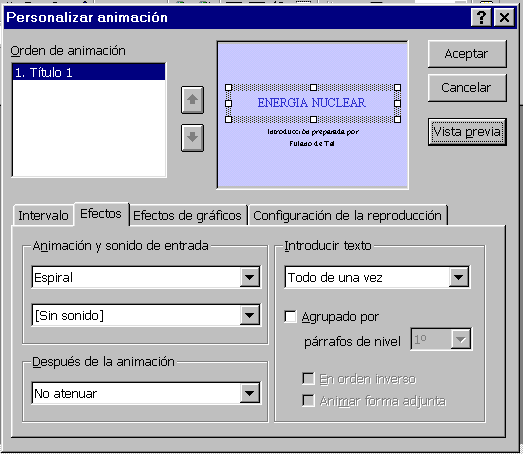This screenshot has height=454, width=523.
Task: Expand the No atenuar dropdown
Action: [x=249, y=393]
